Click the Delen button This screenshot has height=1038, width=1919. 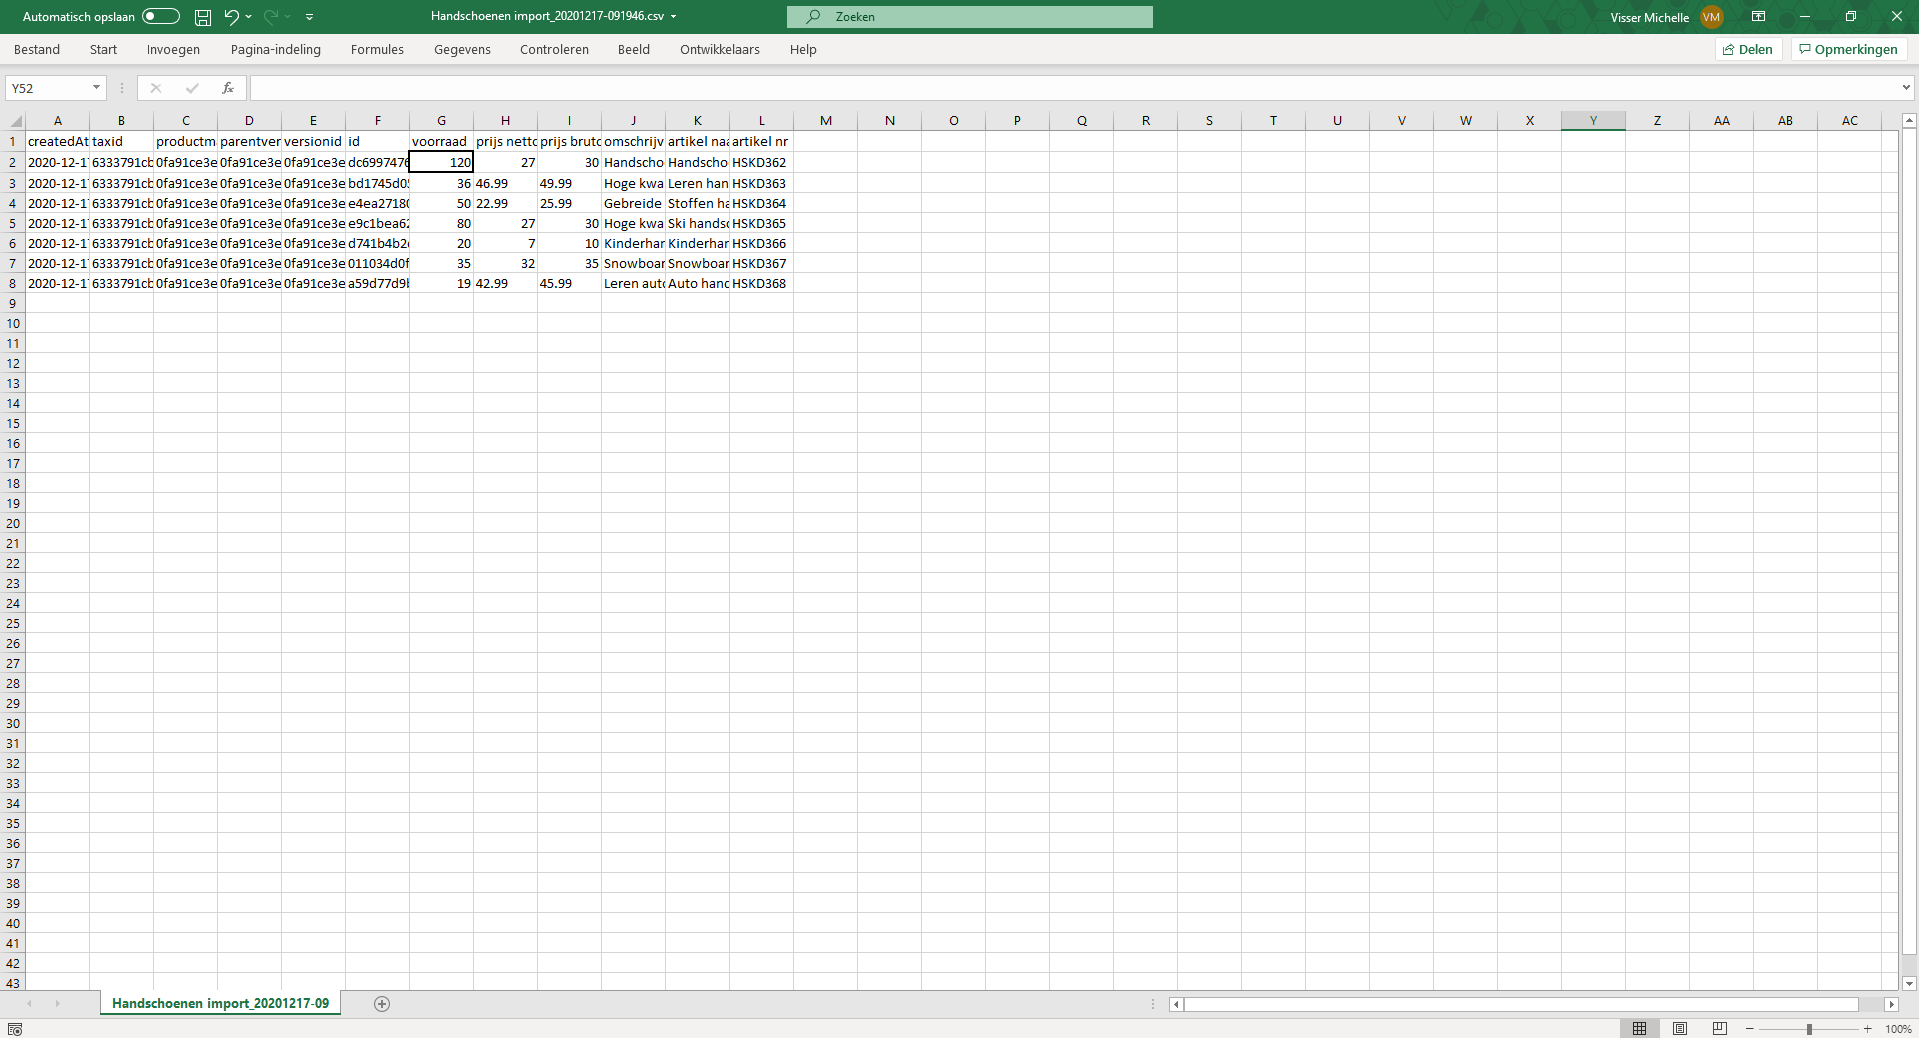[x=1747, y=50]
